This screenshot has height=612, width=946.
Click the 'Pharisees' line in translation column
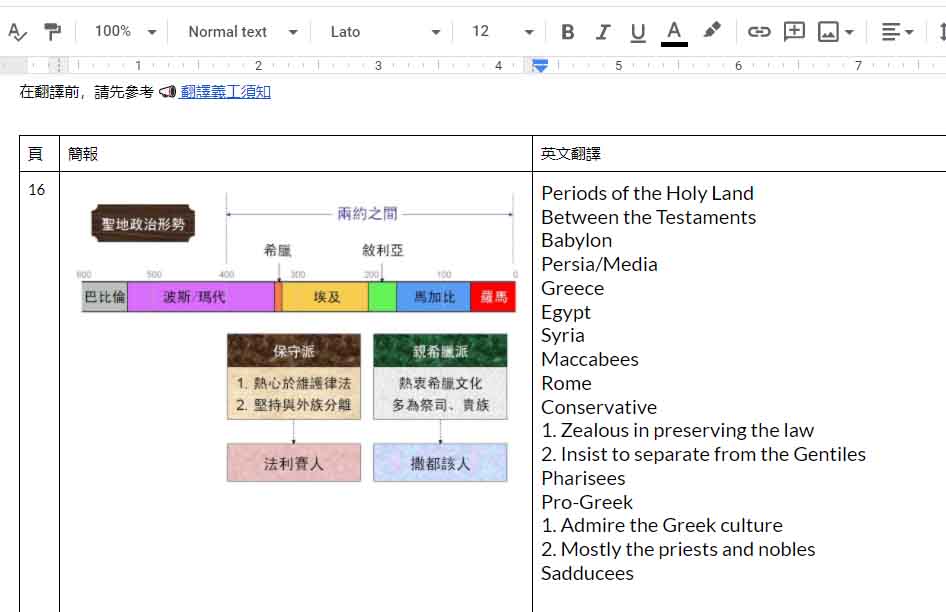[583, 478]
